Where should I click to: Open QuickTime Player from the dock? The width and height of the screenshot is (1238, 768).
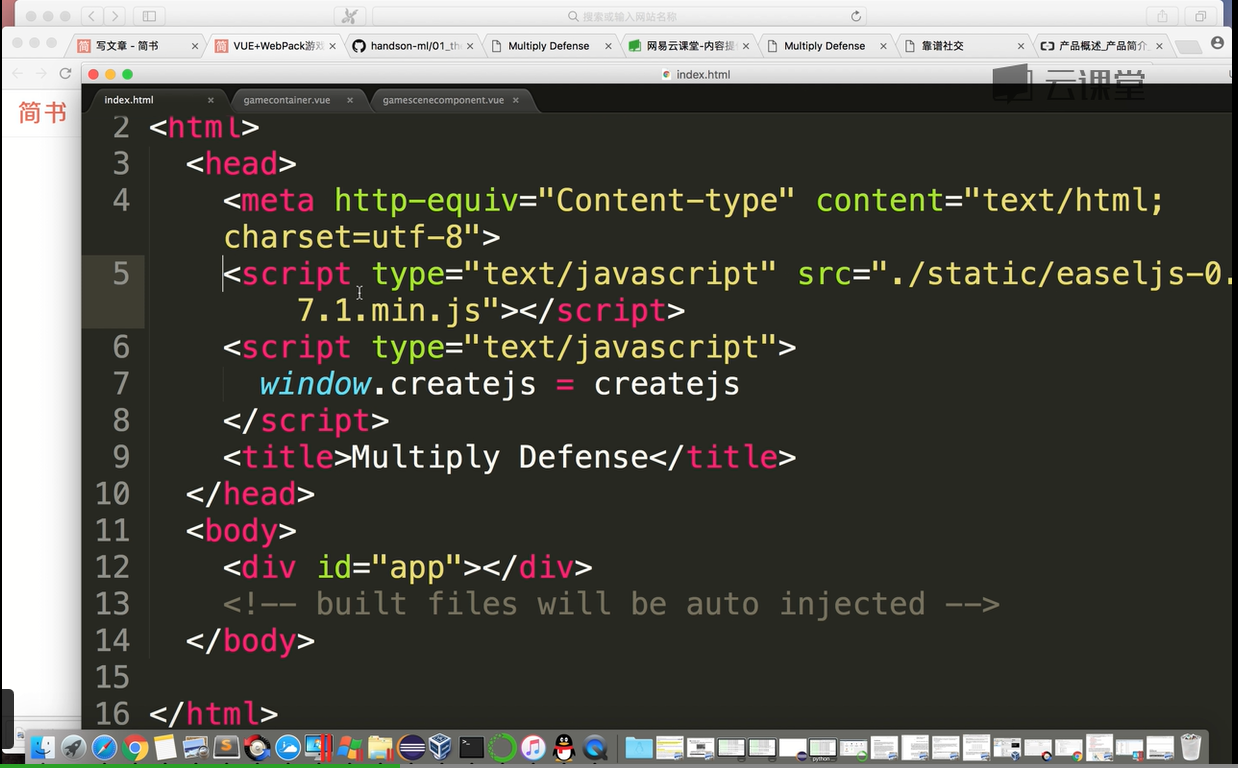pos(594,748)
